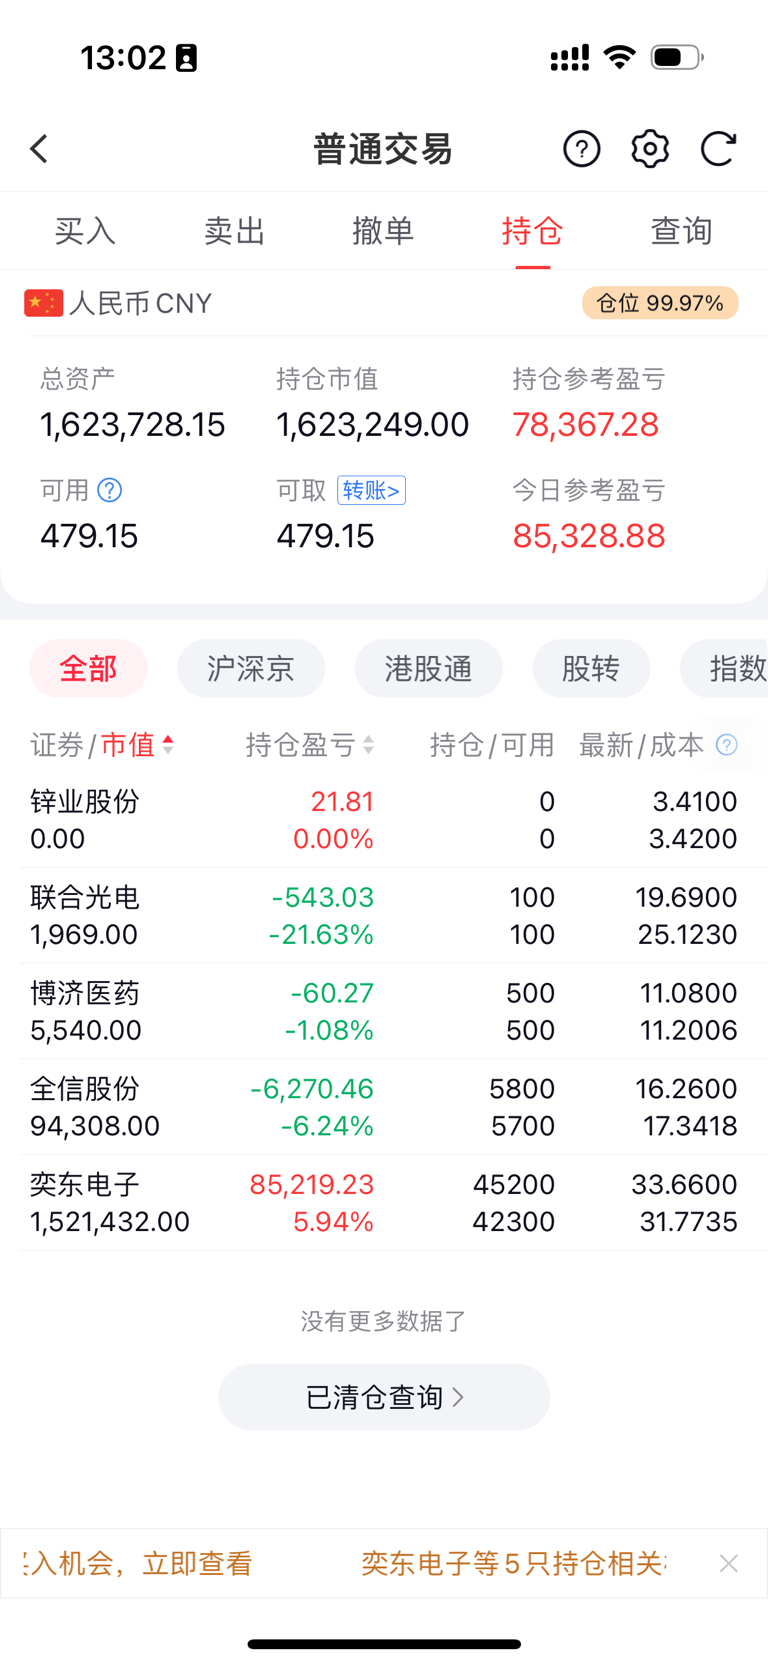Screen dimensions: 769x1665
Task: Sort by 市值 column arrow
Action: coord(168,745)
